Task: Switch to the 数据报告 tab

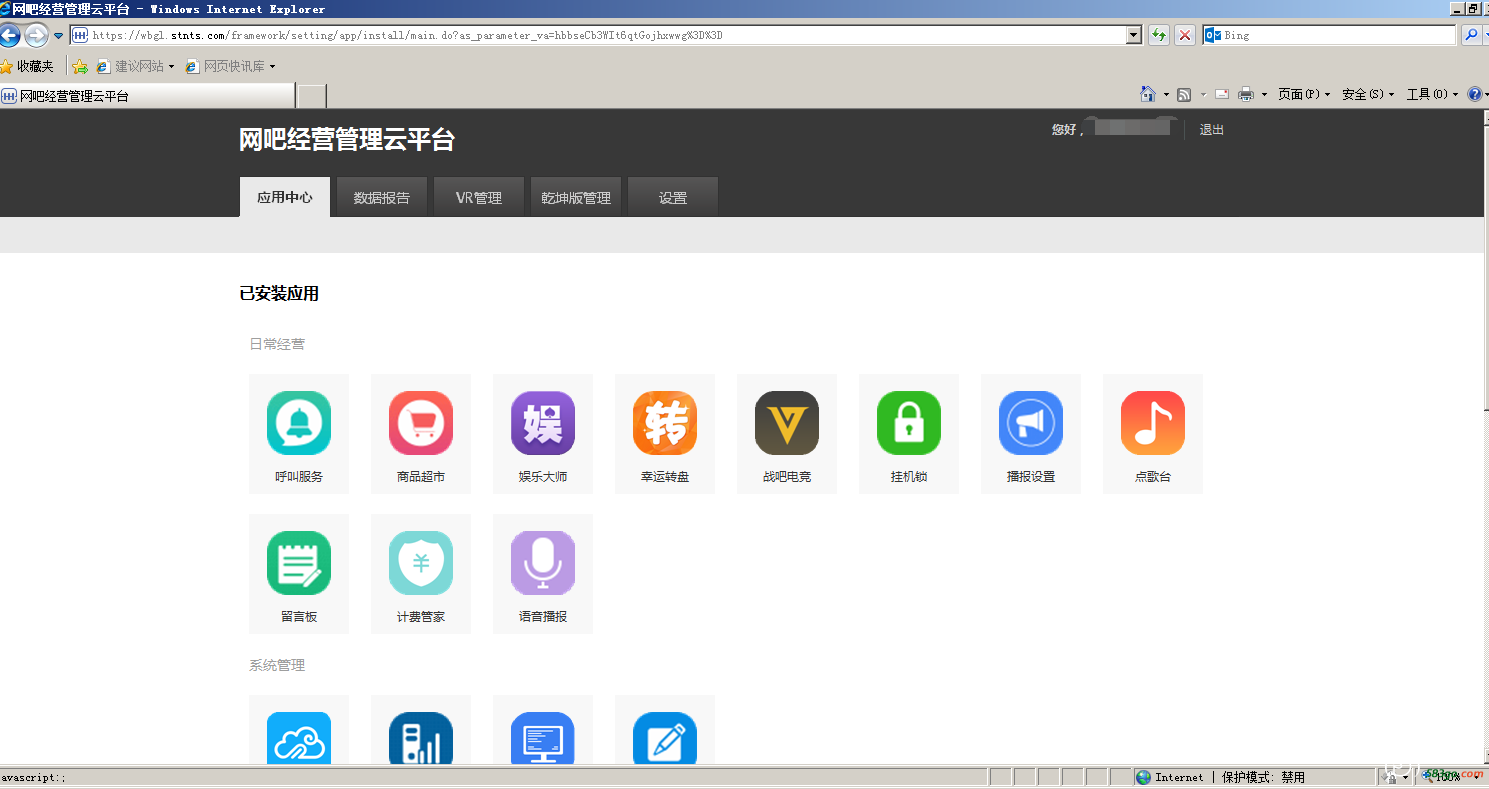Action: tap(382, 198)
